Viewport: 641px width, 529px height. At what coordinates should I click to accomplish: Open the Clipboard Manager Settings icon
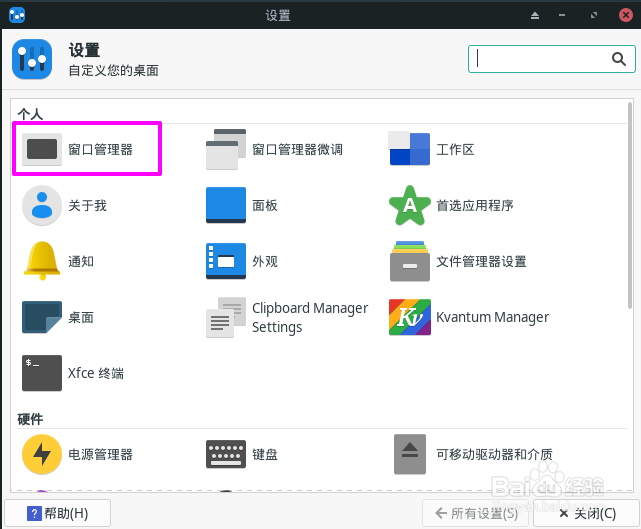pos(226,317)
